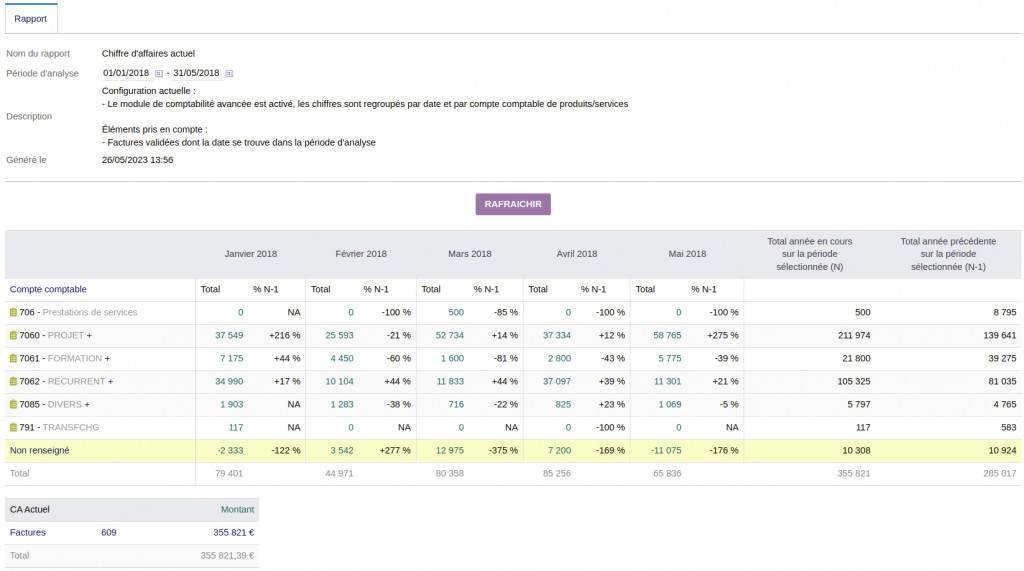Expand the 7062 RECURRENT plus sign

111,381
